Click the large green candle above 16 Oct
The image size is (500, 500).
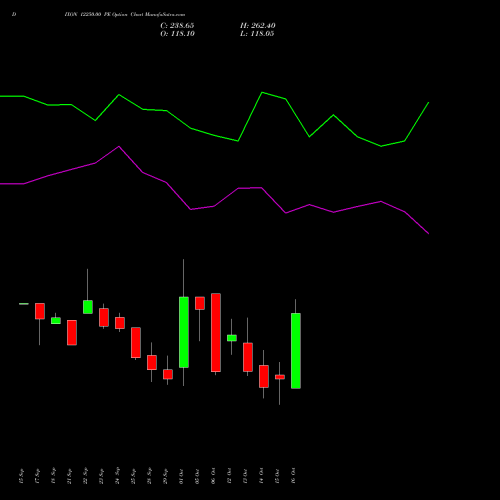coord(296,351)
